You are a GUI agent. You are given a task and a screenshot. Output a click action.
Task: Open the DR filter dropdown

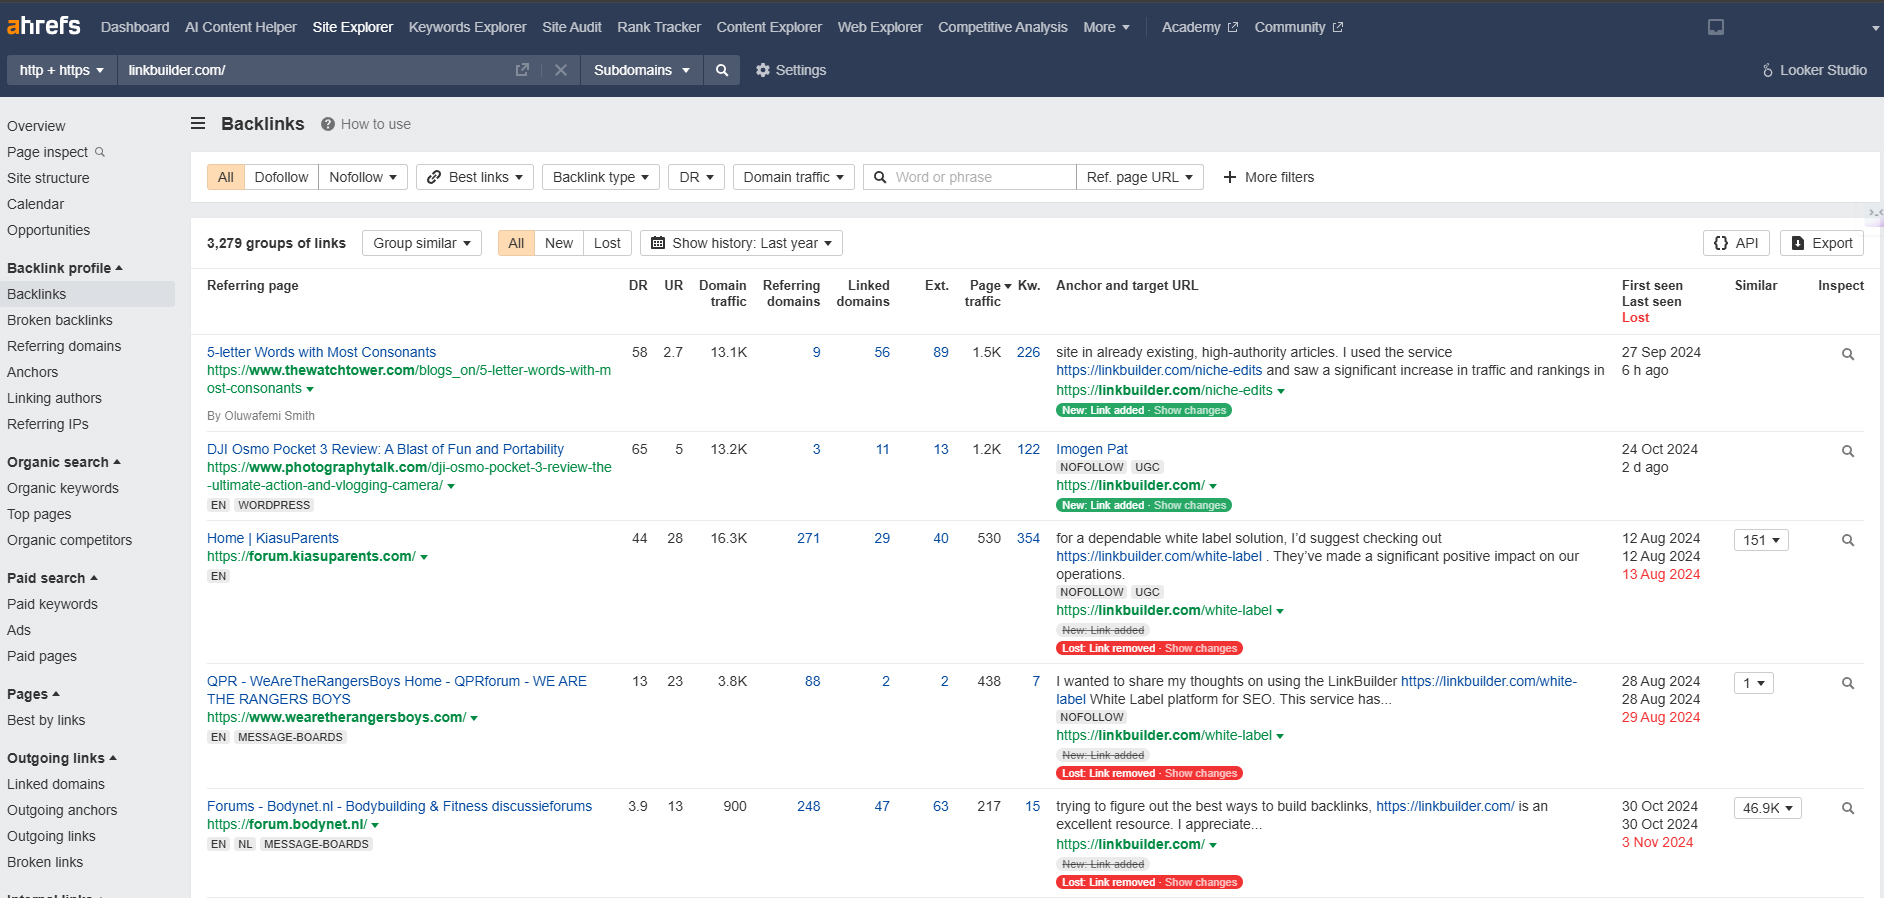pos(696,177)
